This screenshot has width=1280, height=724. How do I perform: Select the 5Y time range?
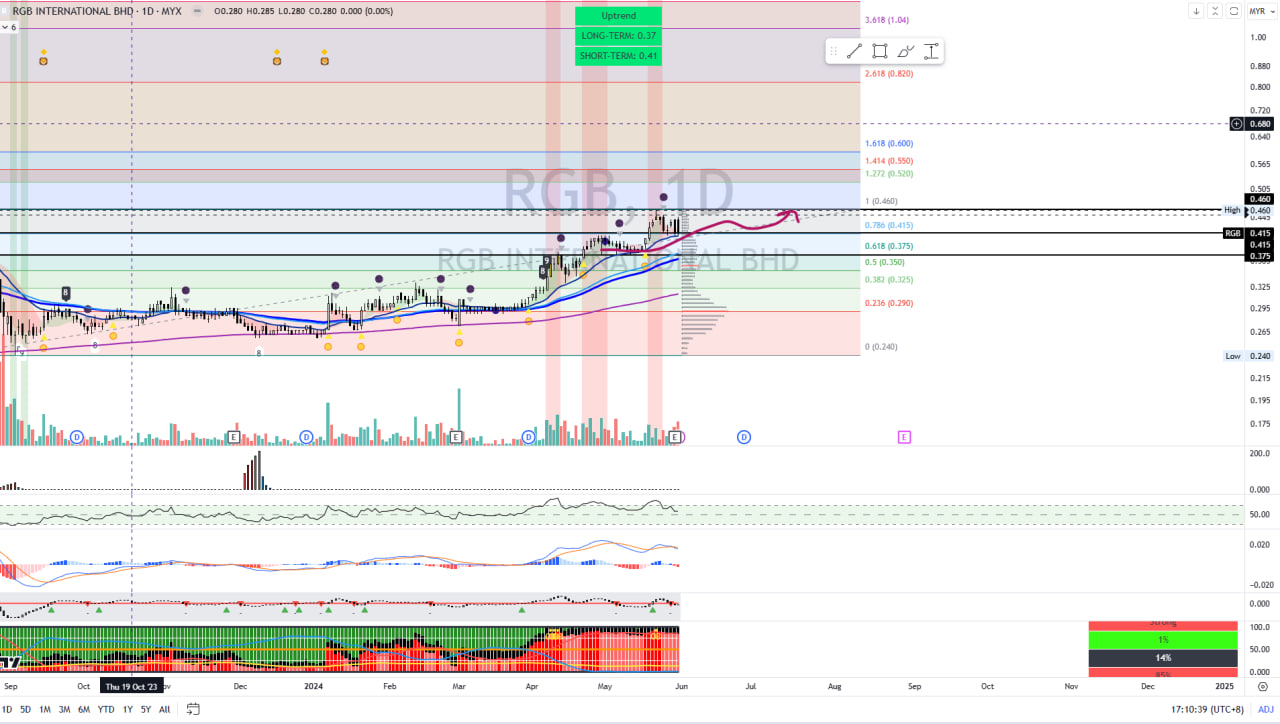(x=146, y=709)
